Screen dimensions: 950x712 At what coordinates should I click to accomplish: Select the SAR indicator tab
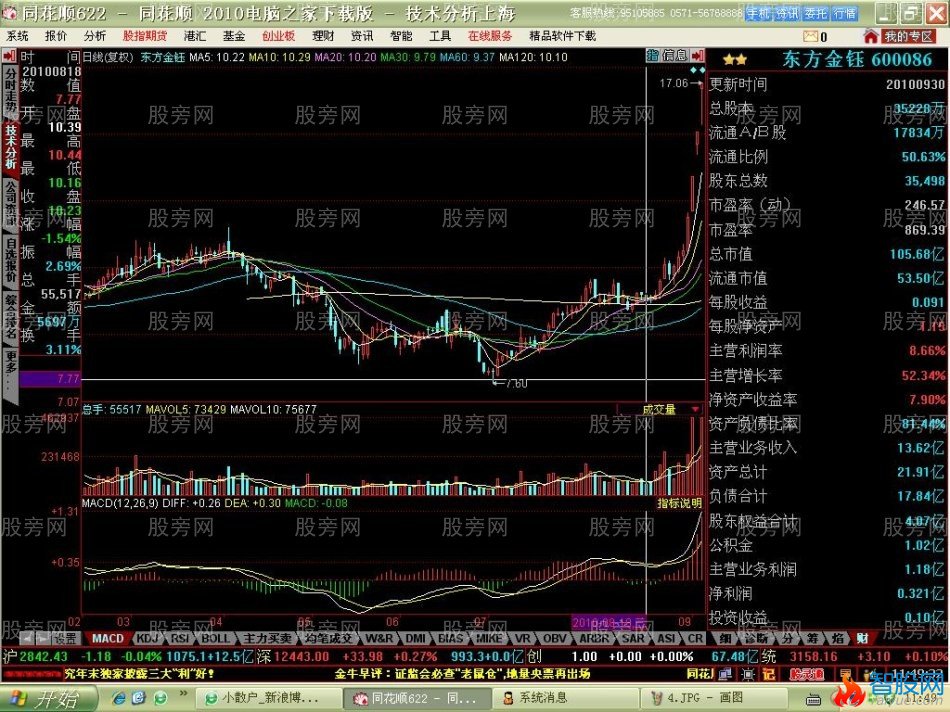[633, 638]
